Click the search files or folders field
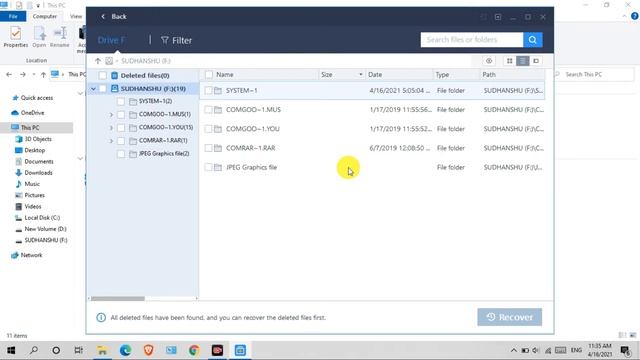This screenshot has height=360, width=640. [x=472, y=40]
